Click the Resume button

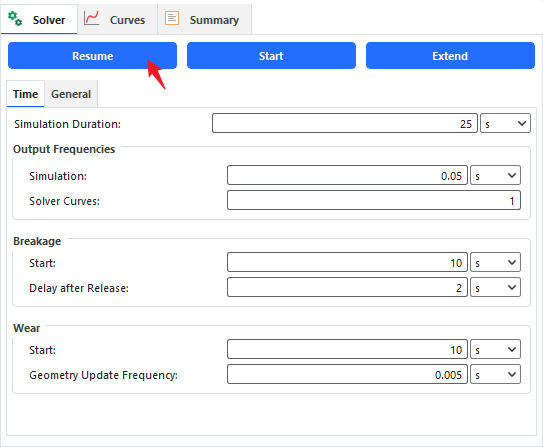pyautogui.click(x=92, y=56)
